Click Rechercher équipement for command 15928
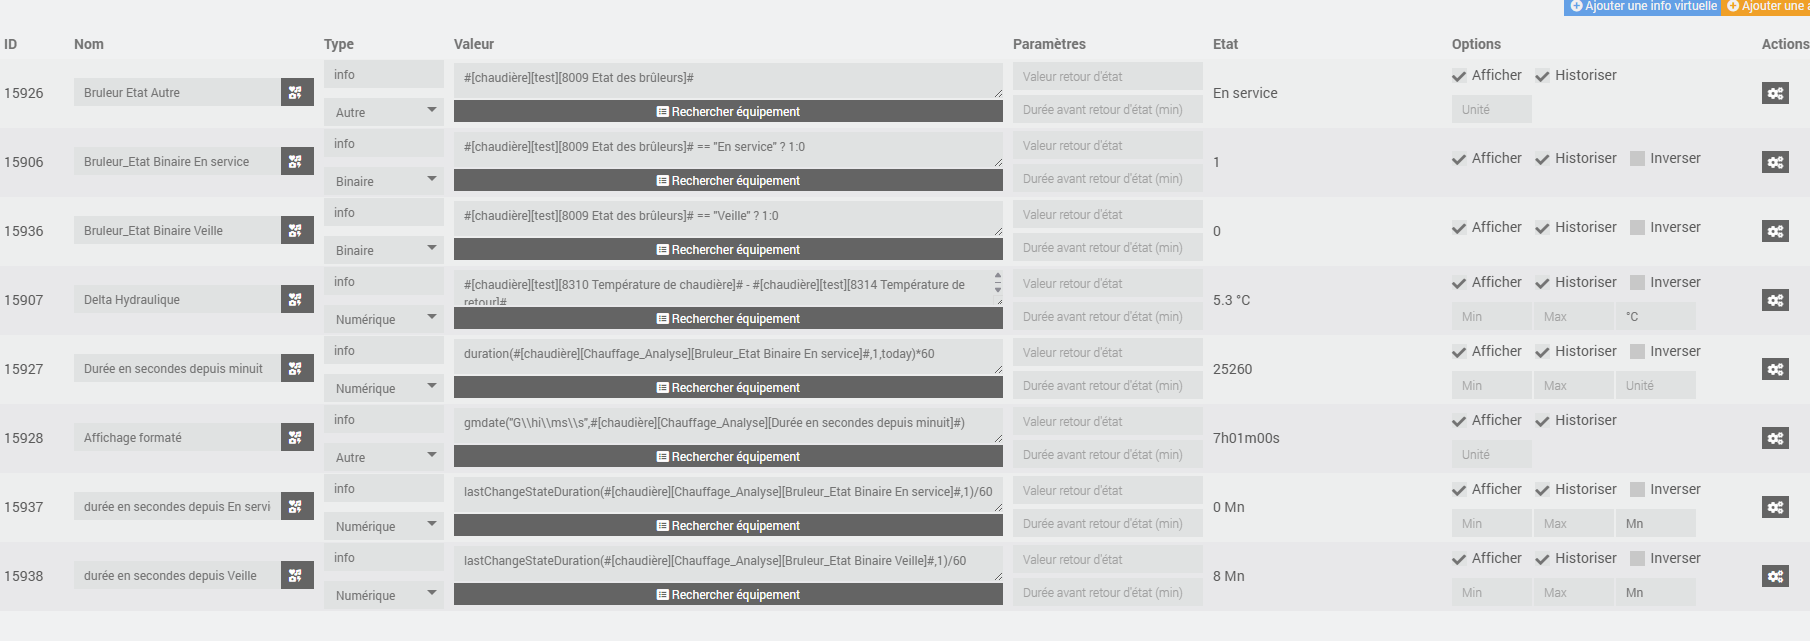This screenshot has width=1810, height=641. (728, 457)
